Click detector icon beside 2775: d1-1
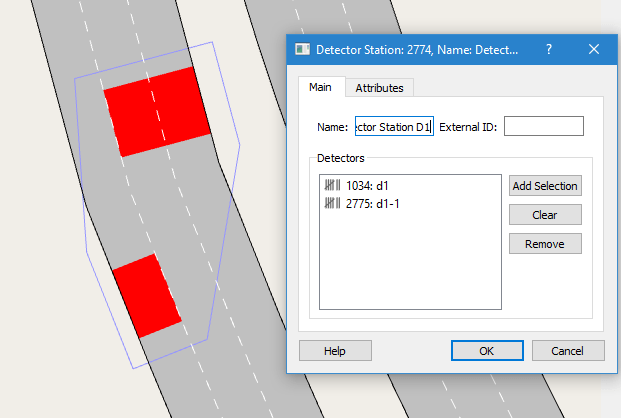The height and width of the screenshot is (418, 621). (332, 203)
